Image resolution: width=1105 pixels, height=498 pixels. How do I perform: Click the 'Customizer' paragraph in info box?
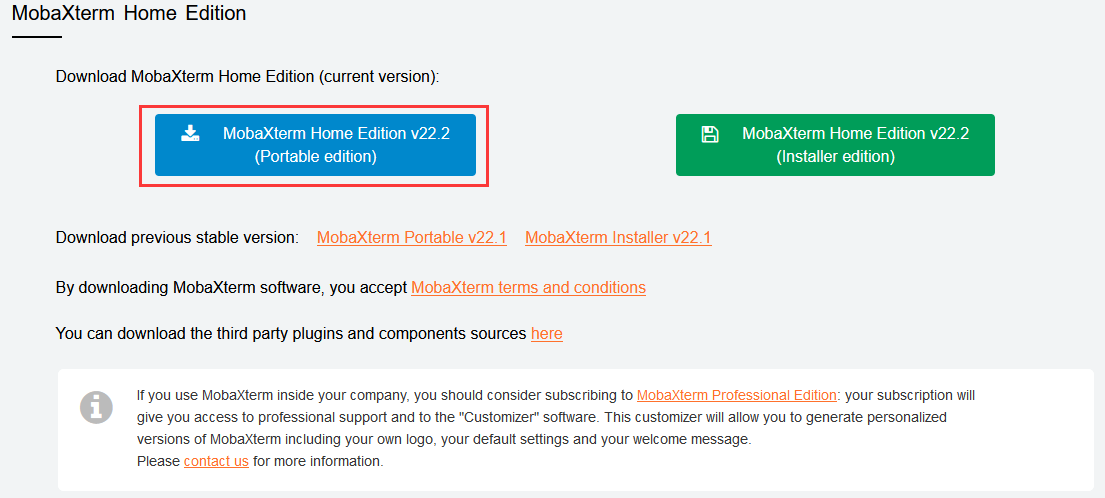[540, 417]
